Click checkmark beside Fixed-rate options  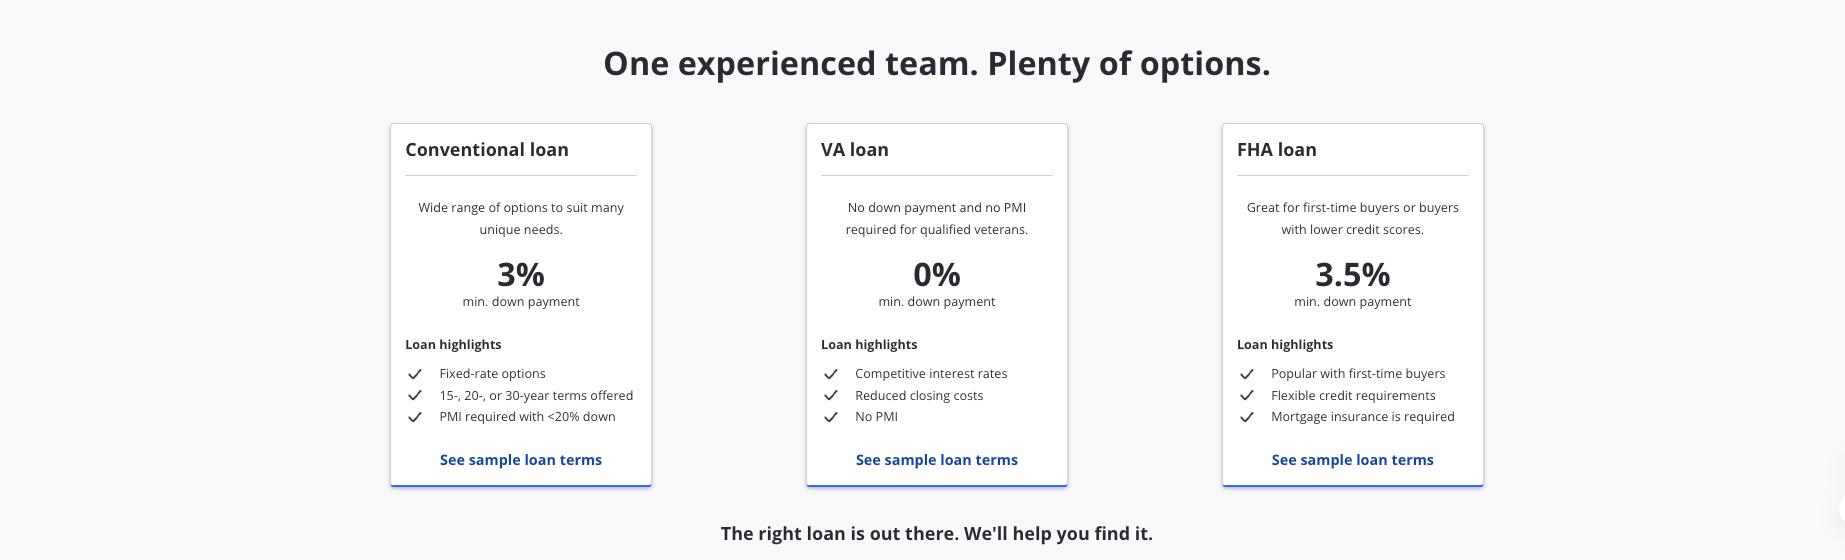click(x=415, y=374)
